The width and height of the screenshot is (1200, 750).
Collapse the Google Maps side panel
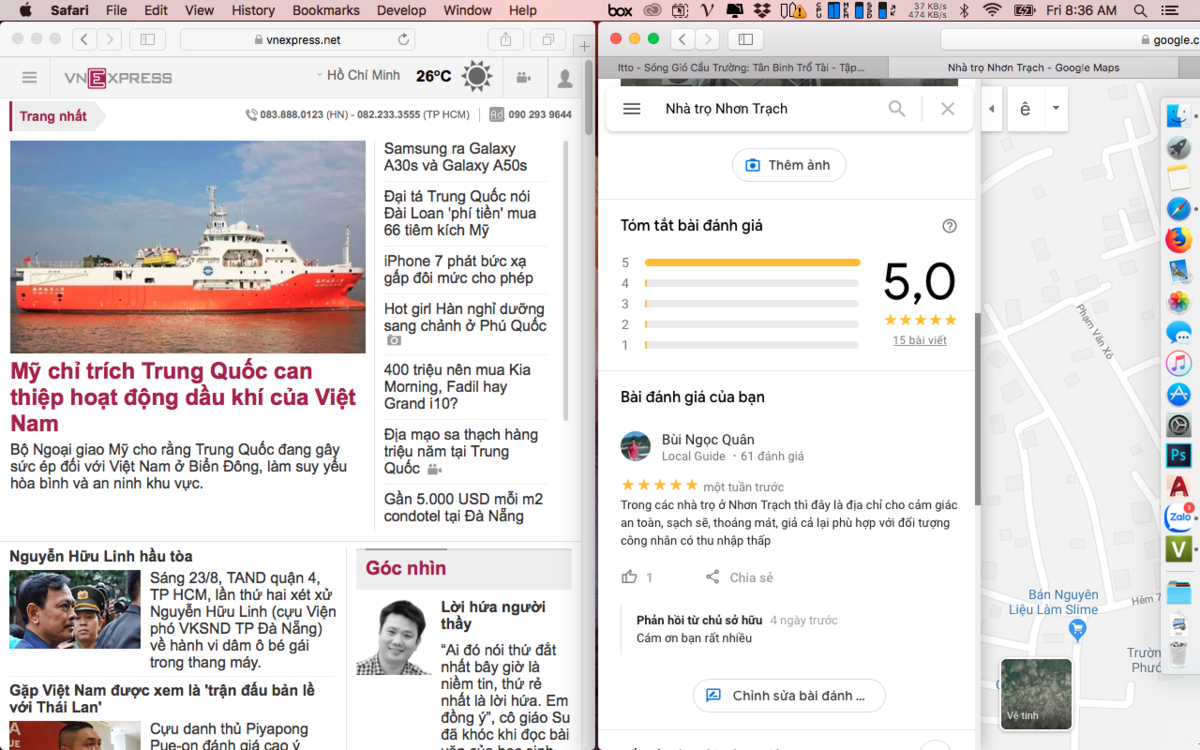[x=991, y=109]
